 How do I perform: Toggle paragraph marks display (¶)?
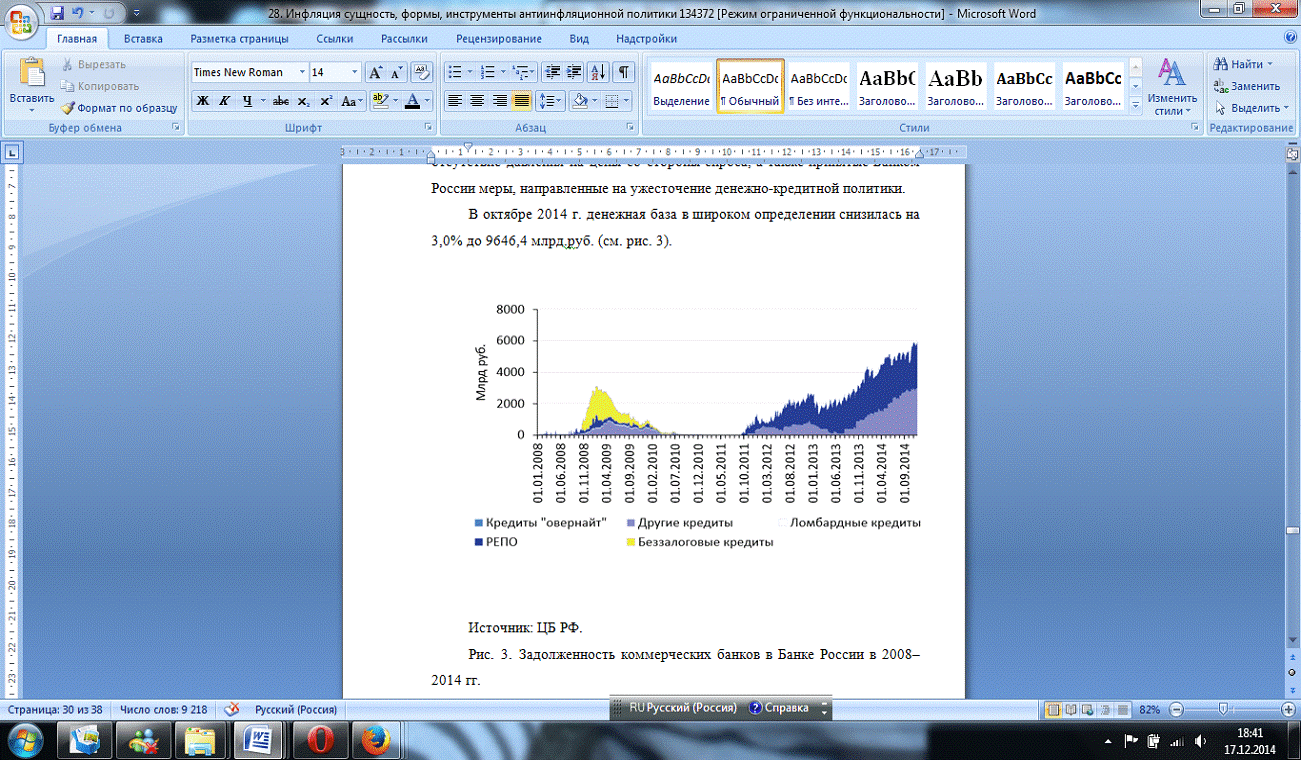click(624, 72)
